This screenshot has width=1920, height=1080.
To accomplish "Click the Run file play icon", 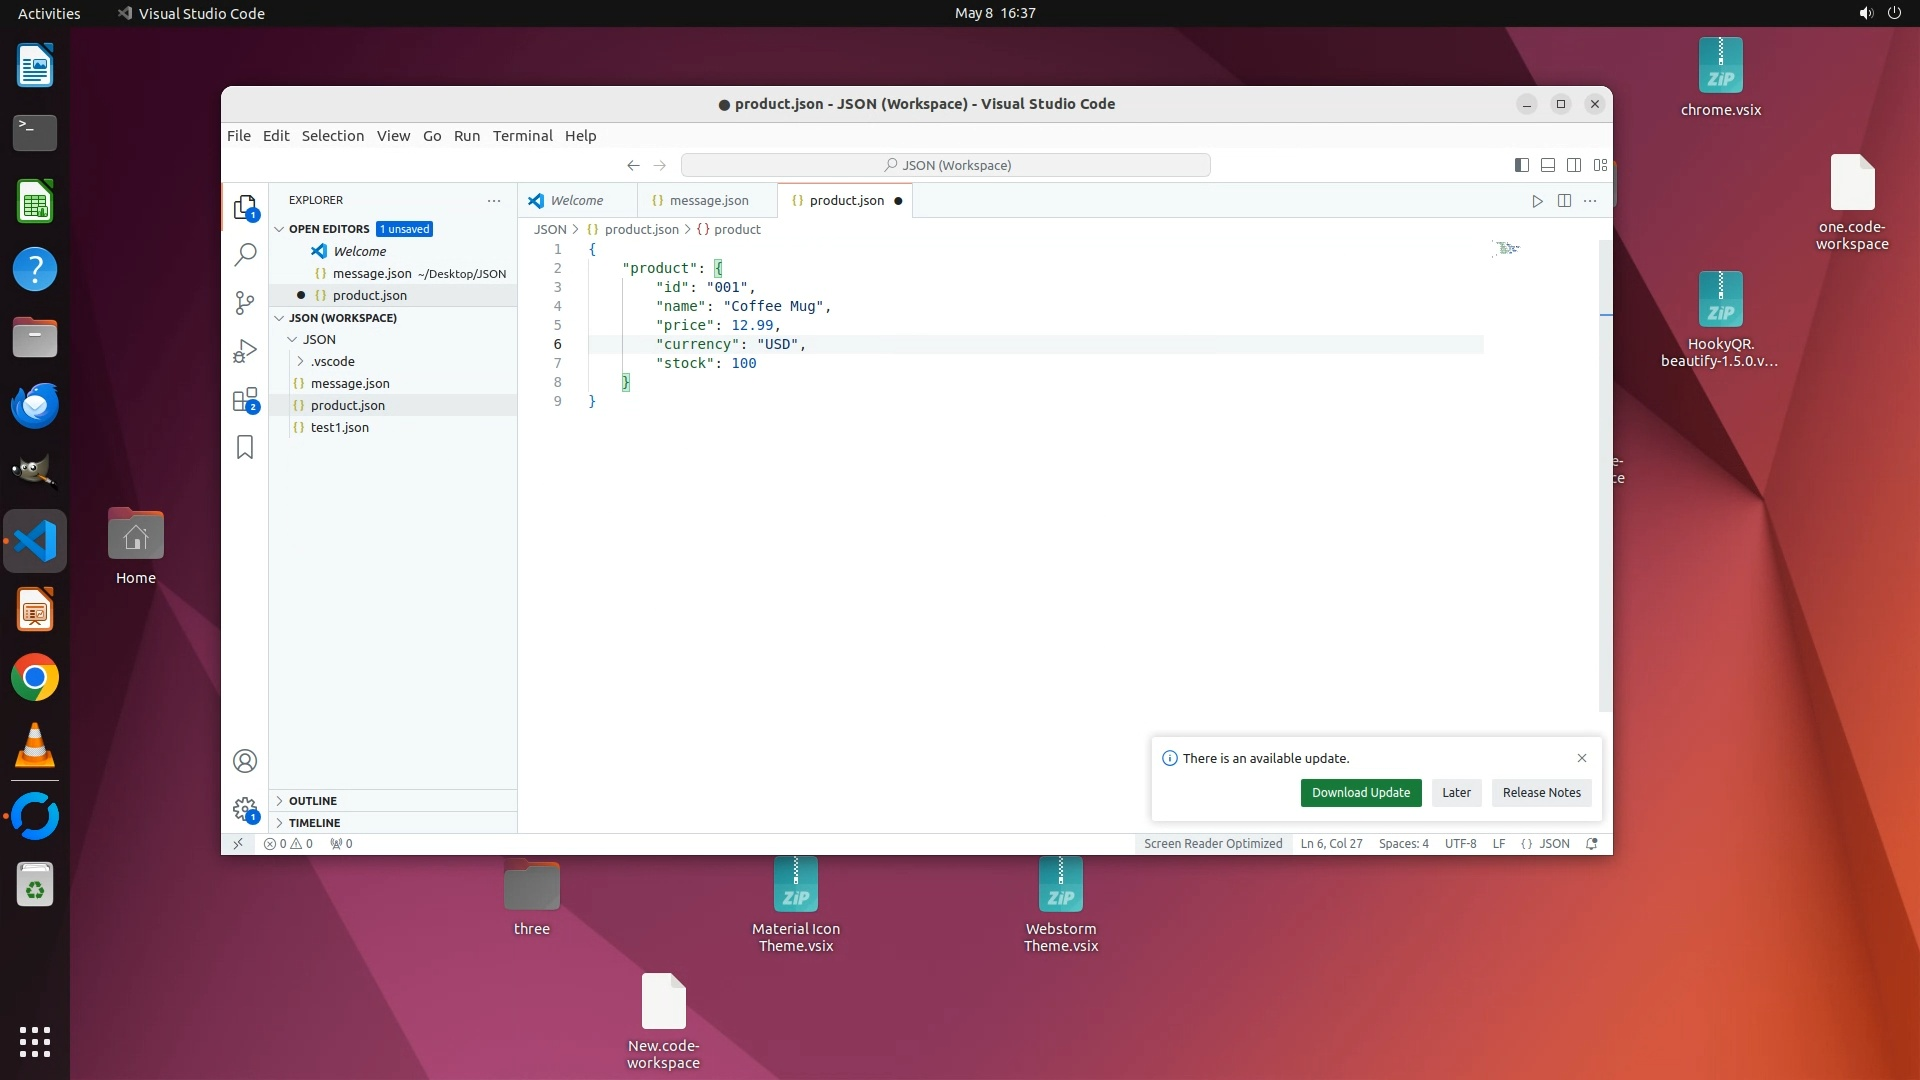I will (x=1537, y=201).
